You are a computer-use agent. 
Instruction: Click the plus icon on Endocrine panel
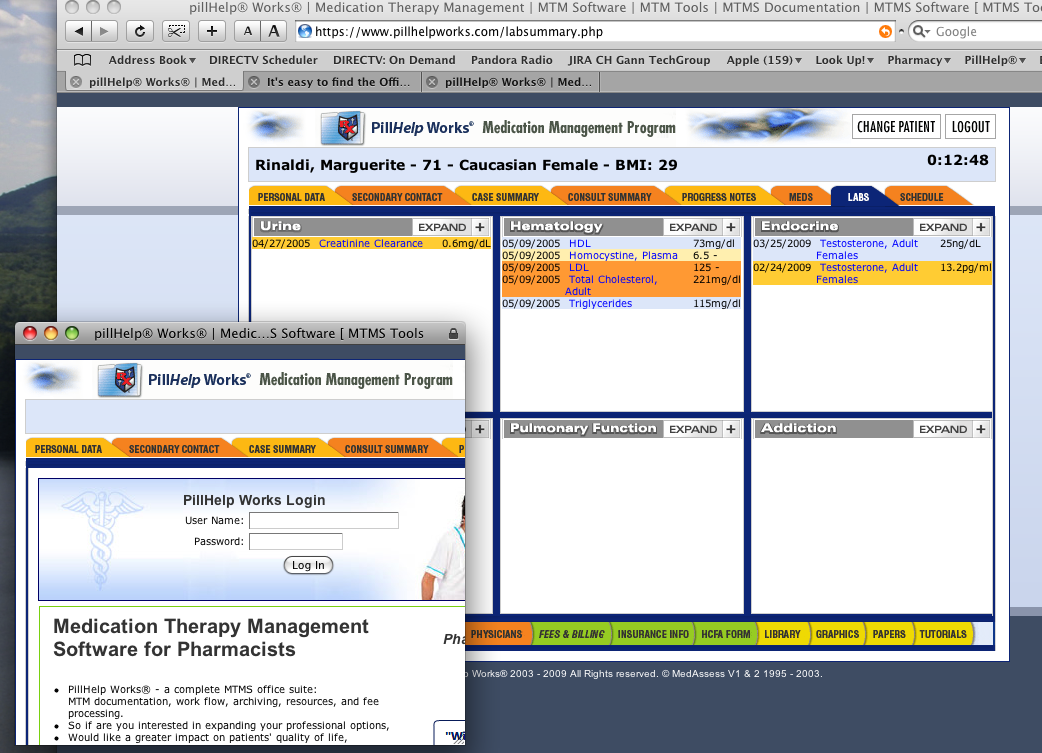pos(981,227)
